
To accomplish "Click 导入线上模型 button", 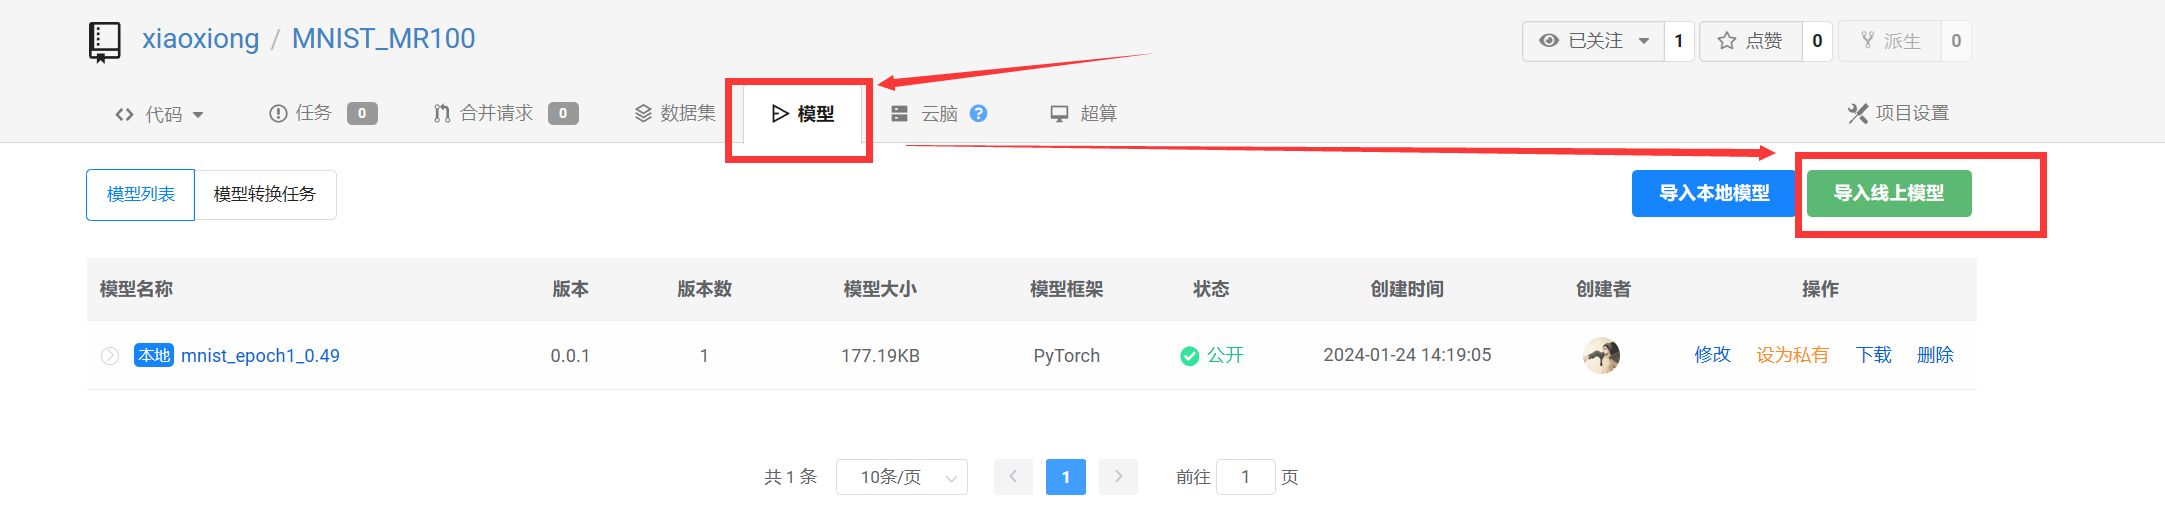I will pos(1889,193).
